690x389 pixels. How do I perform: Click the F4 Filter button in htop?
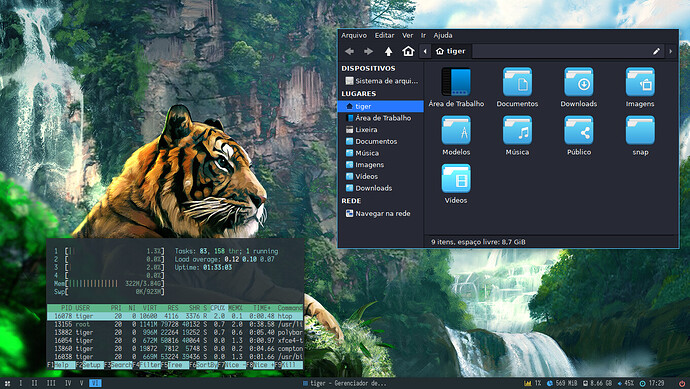[x=147, y=365]
